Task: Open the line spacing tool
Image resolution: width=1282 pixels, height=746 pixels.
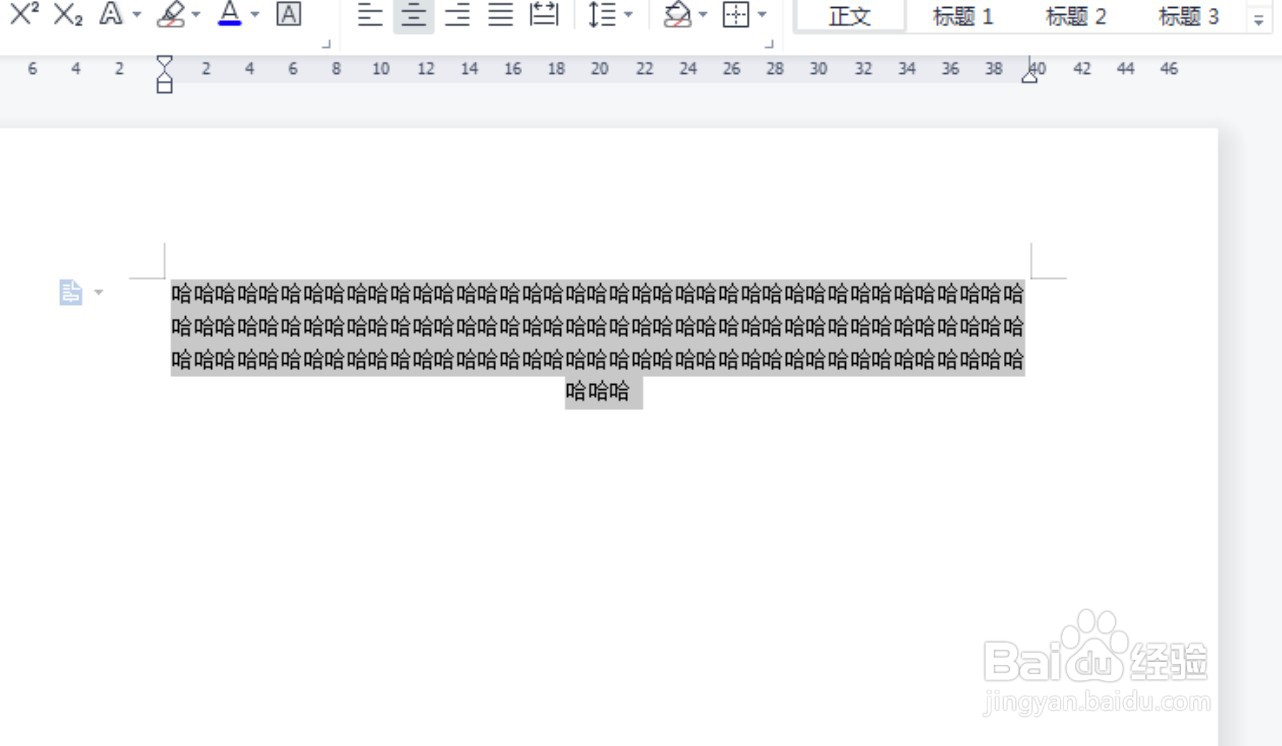Action: pos(602,15)
